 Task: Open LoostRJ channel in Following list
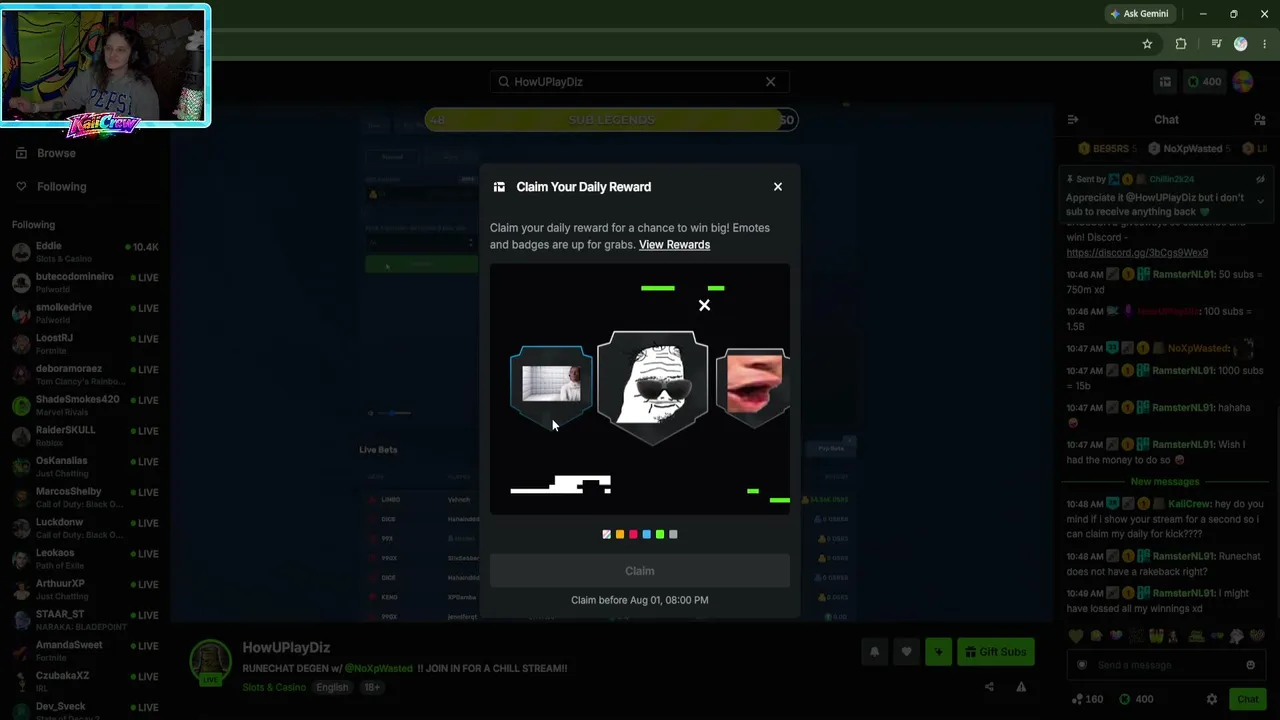click(85, 344)
